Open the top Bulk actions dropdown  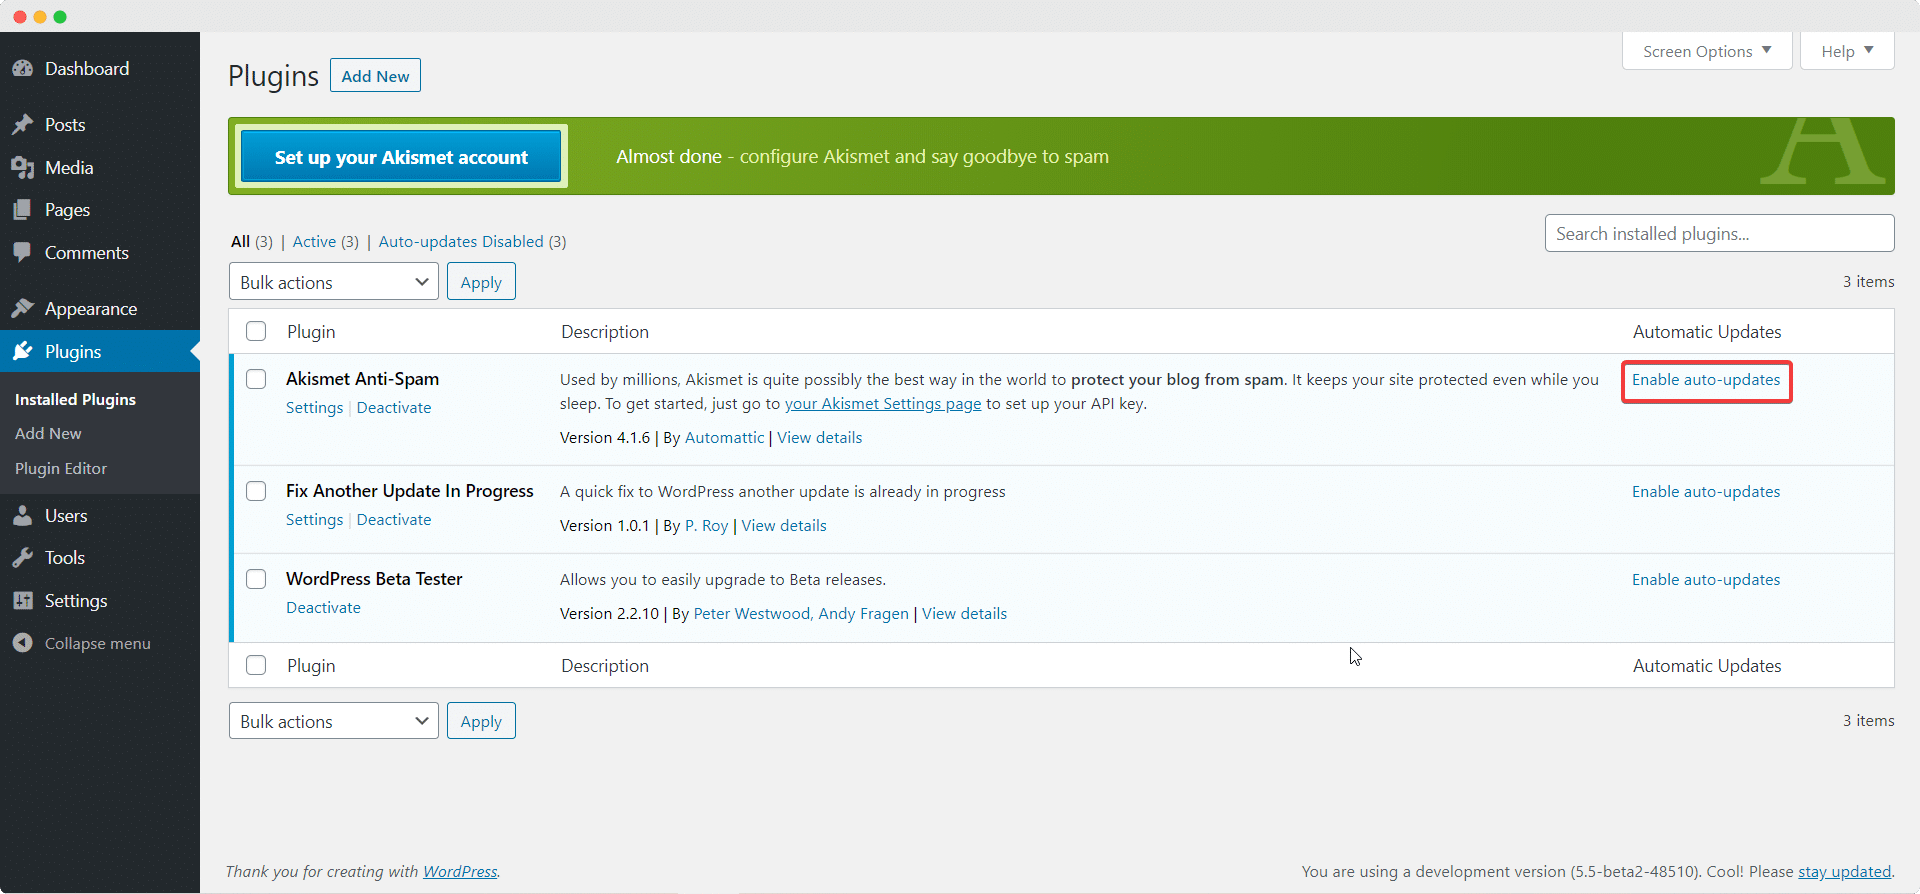point(334,282)
